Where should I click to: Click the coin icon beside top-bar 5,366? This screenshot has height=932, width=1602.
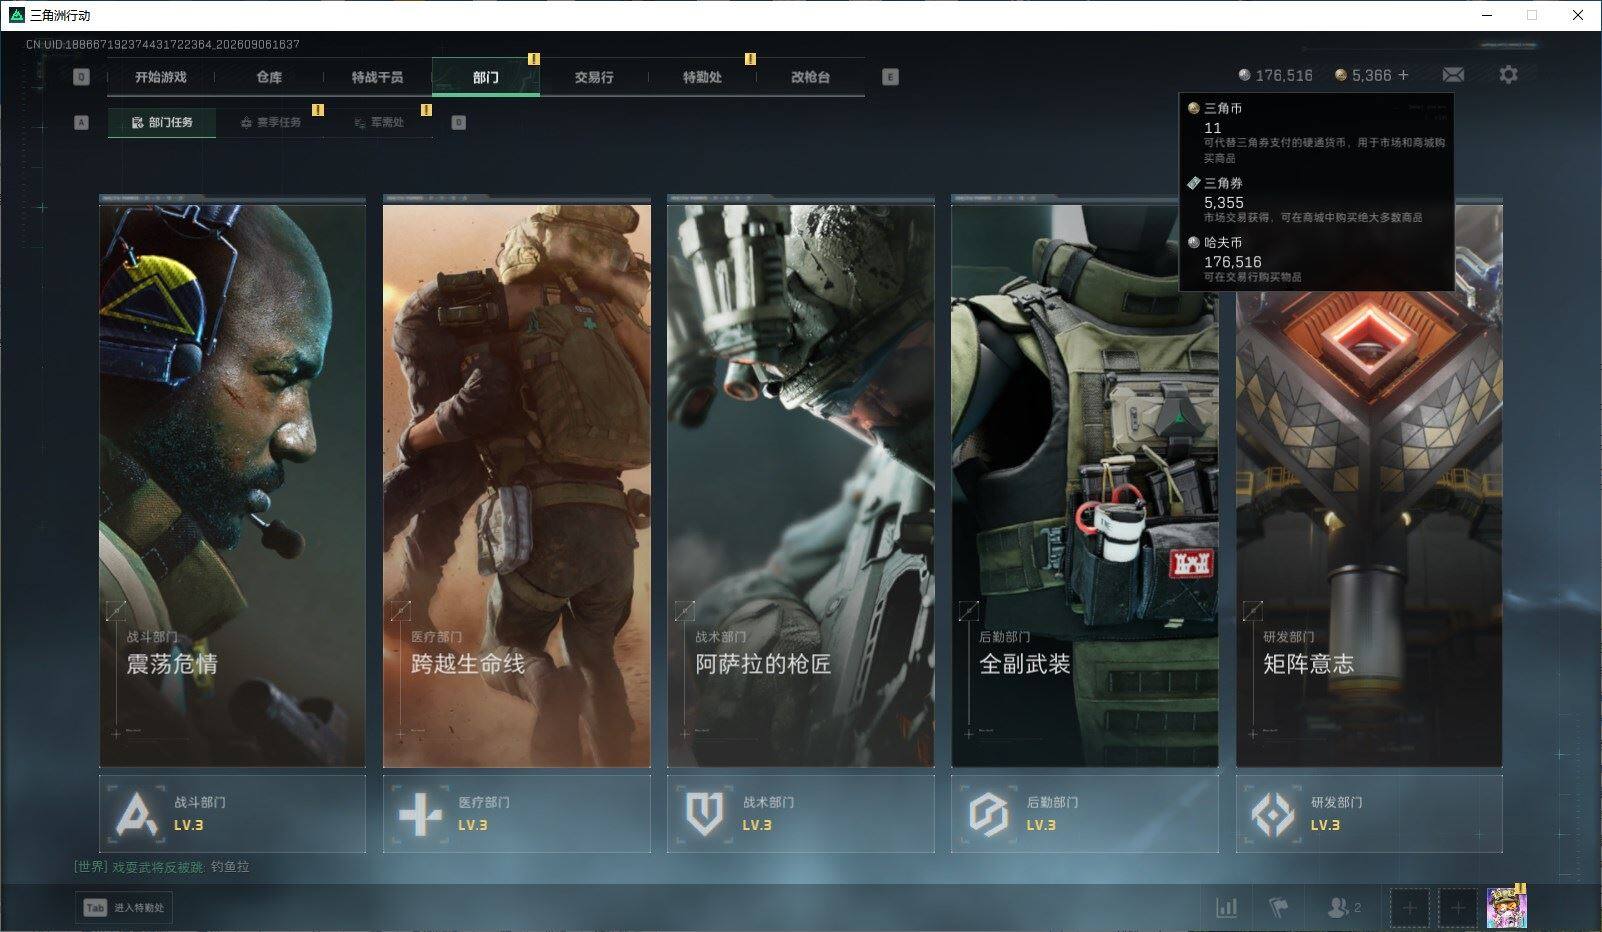(1340, 75)
